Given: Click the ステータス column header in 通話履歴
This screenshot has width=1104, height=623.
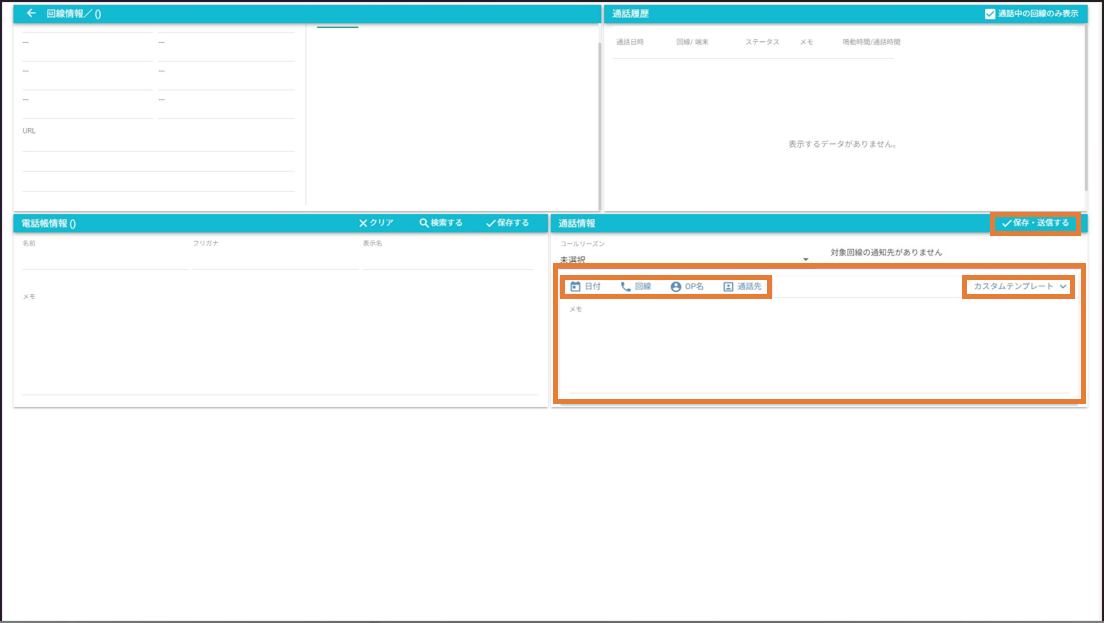Looking at the screenshot, I should 762,42.
